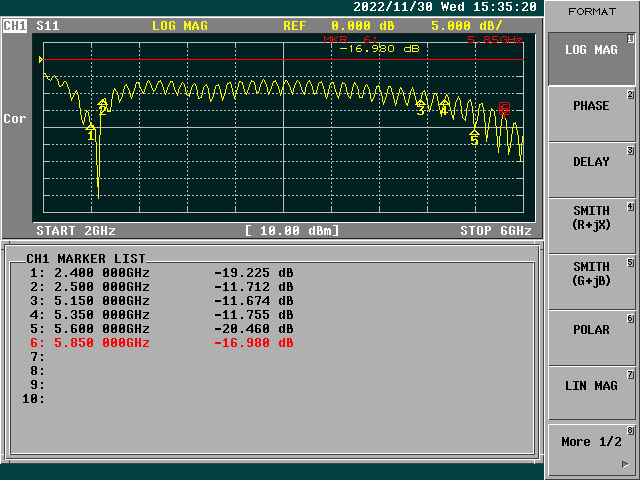Viewport: 640px width, 480px height.
Task: Click the reference level triangle indicator
Action: (x=41, y=60)
